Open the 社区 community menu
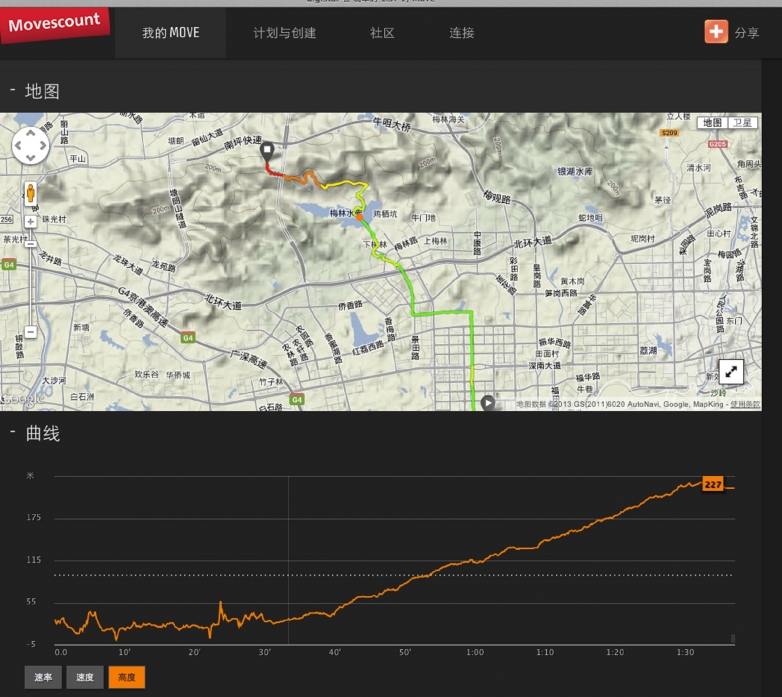The width and height of the screenshot is (782, 697). click(382, 33)
